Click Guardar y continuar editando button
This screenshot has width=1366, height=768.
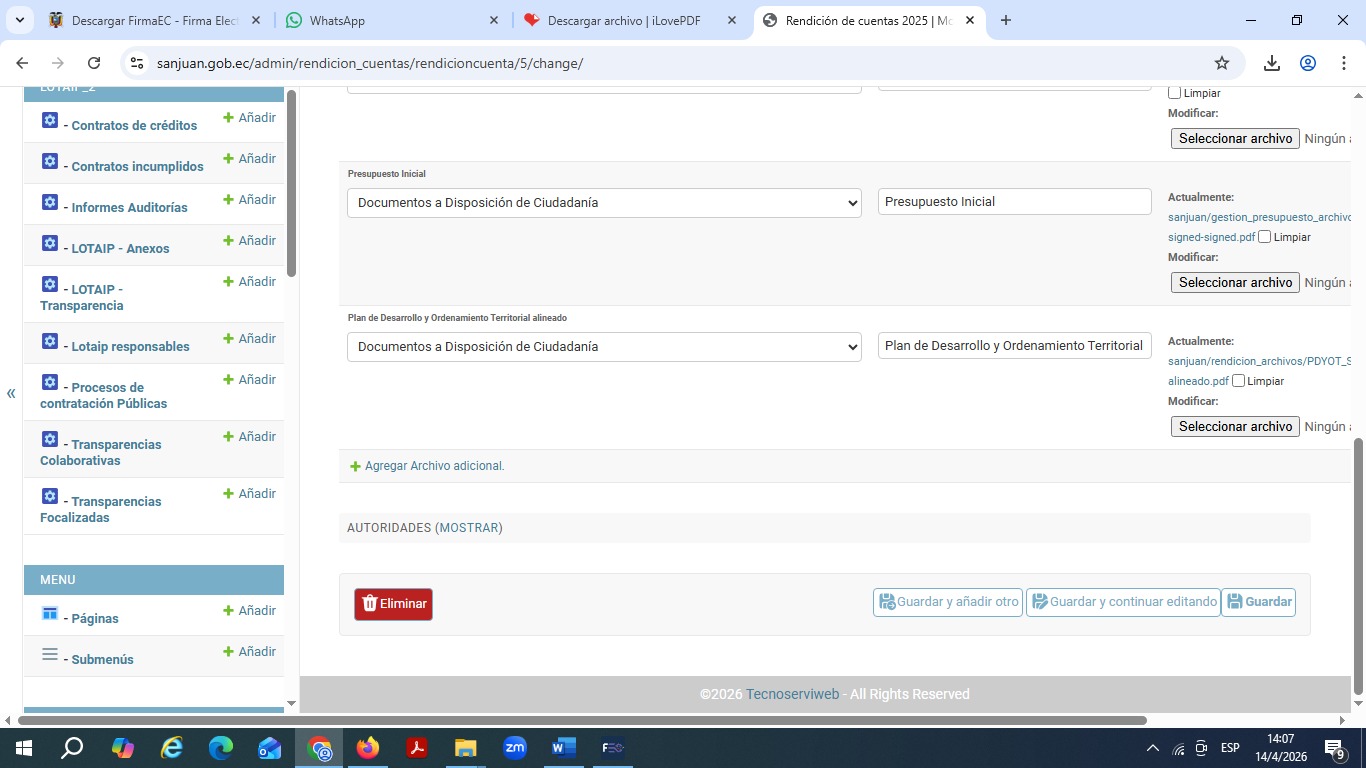coord(1123,602)
